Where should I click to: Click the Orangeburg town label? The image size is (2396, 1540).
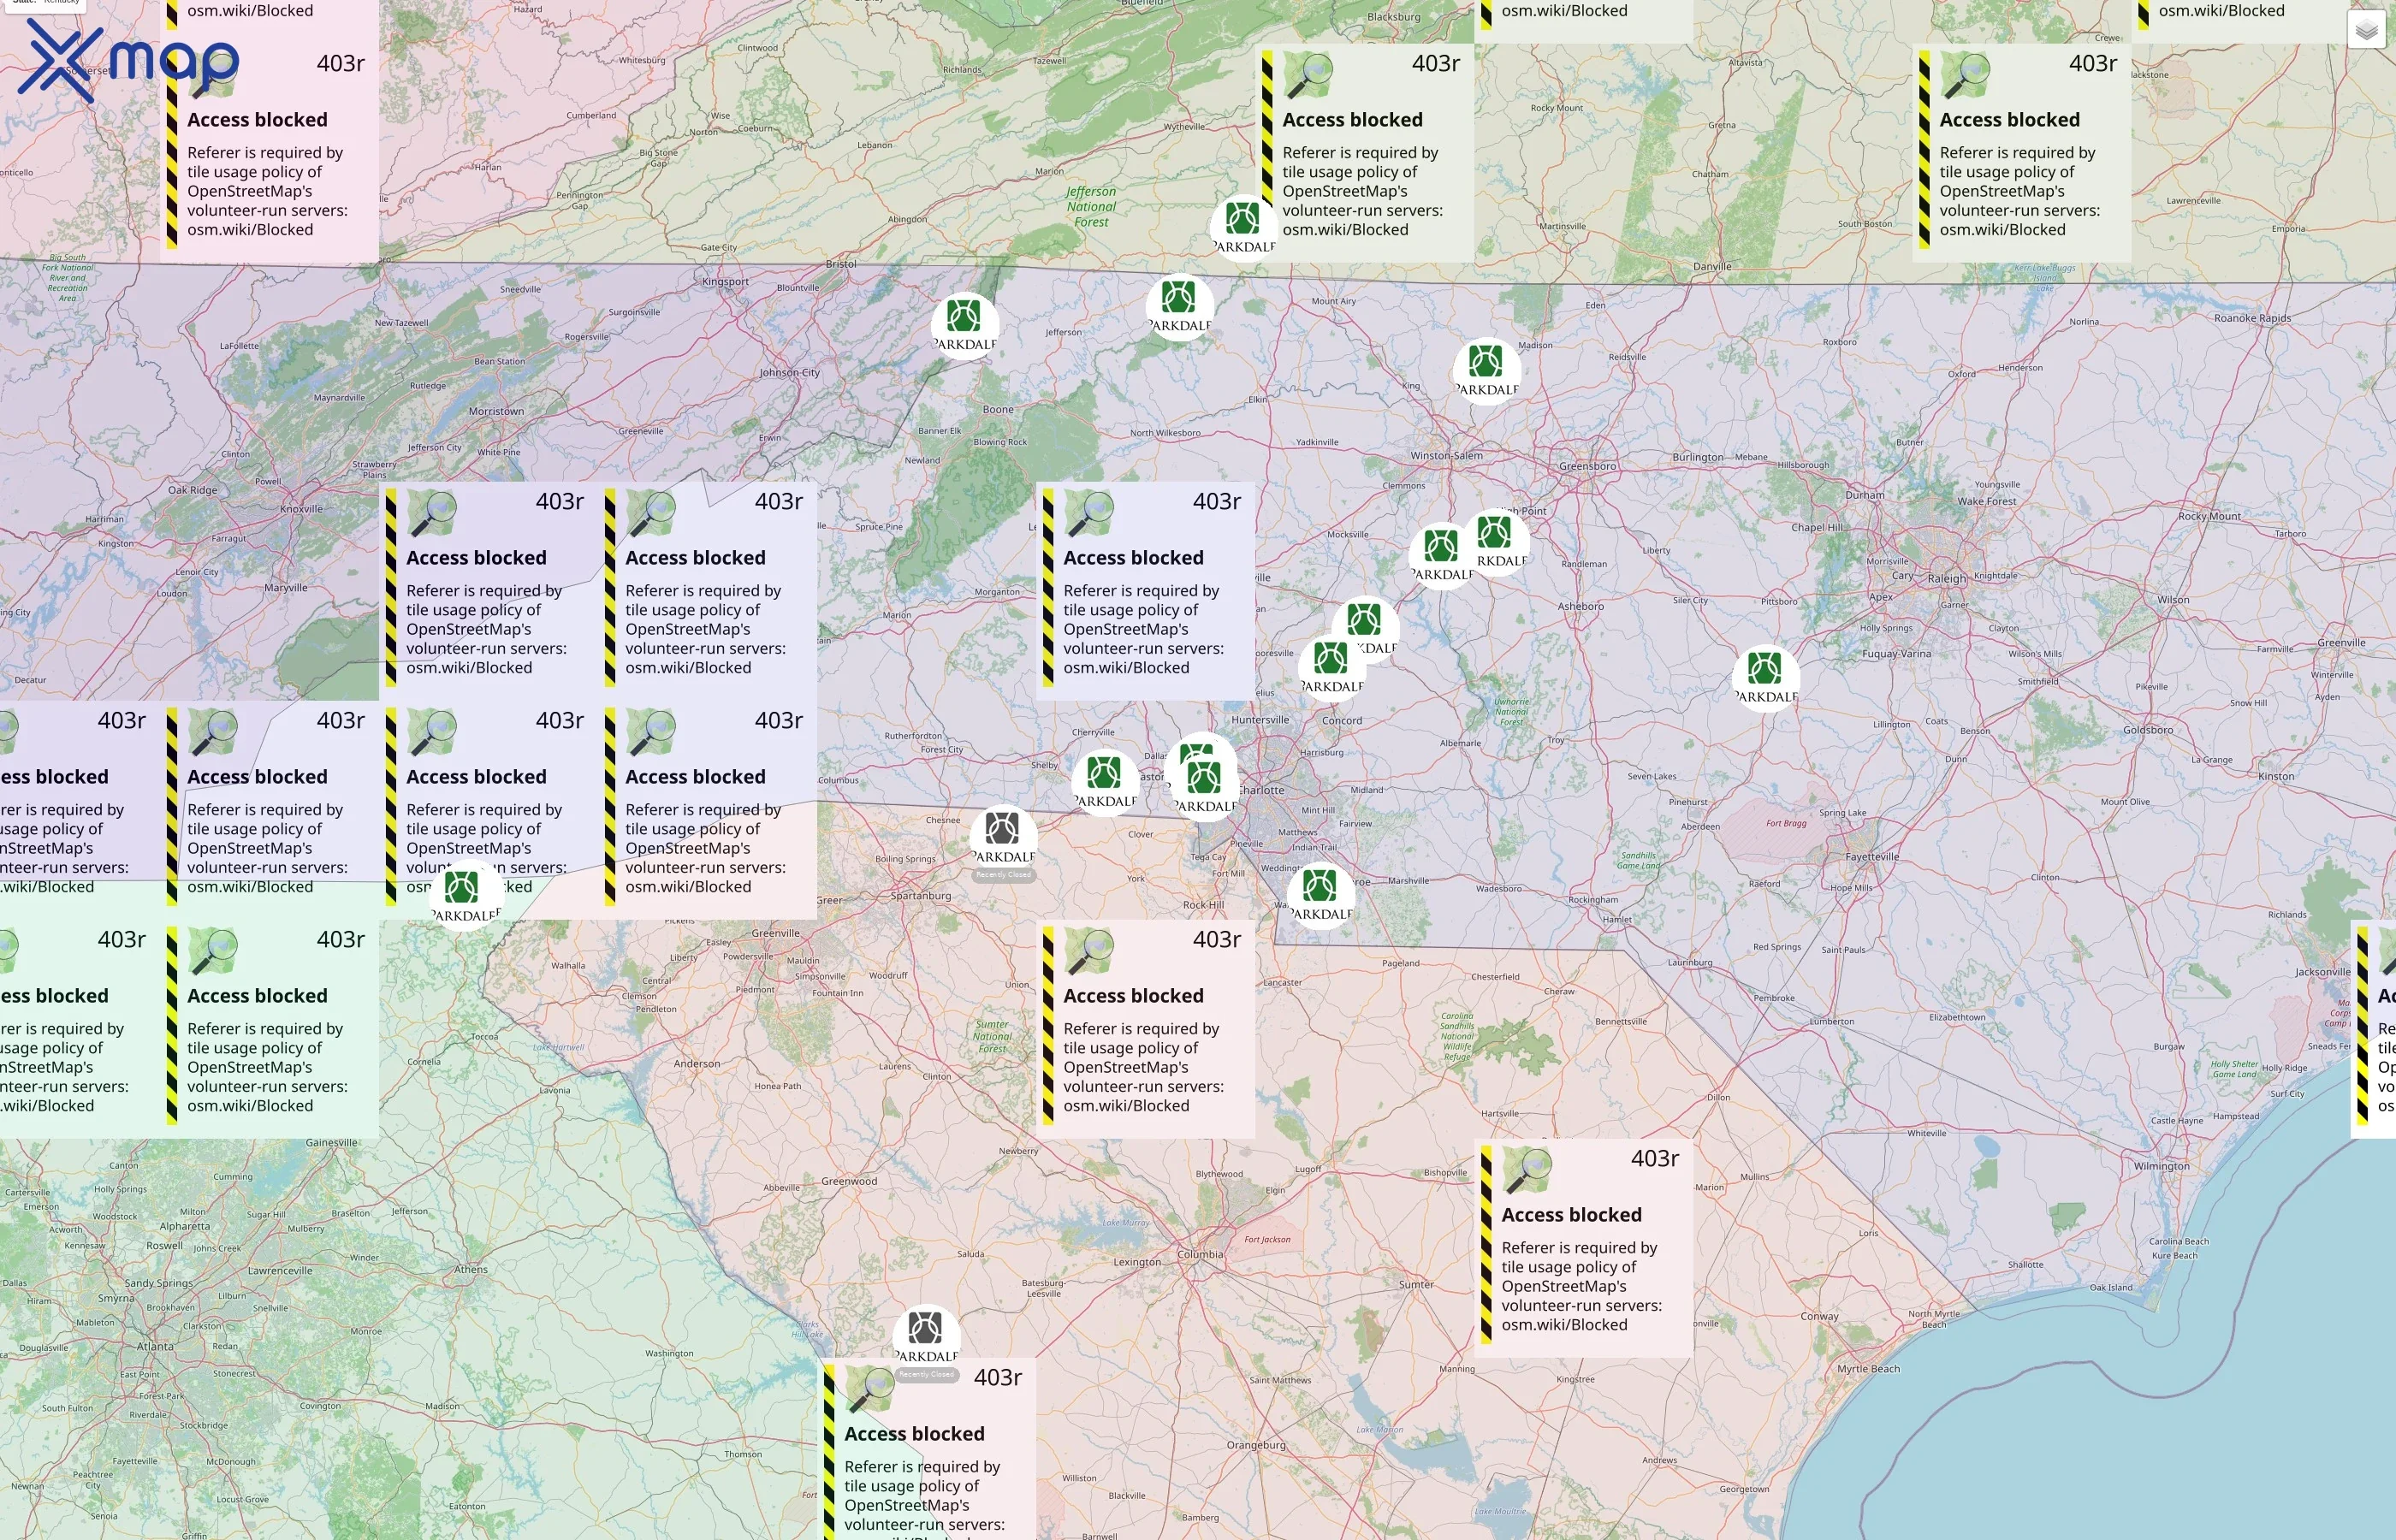pos(1256,1445)
